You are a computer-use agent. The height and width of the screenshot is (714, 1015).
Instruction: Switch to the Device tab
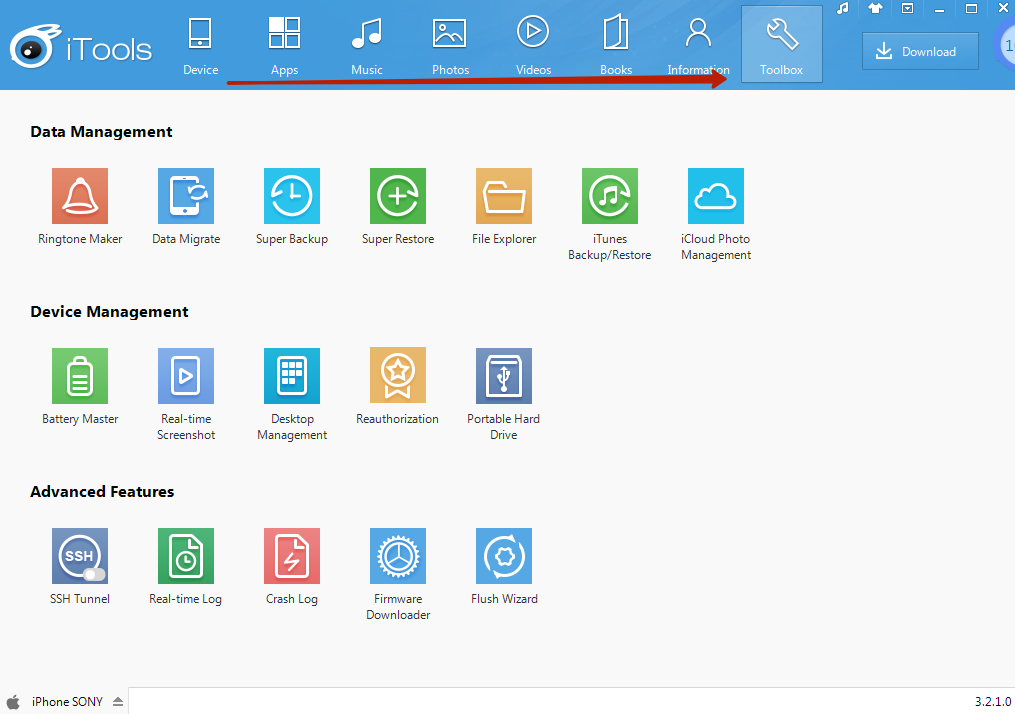(200, 46)
